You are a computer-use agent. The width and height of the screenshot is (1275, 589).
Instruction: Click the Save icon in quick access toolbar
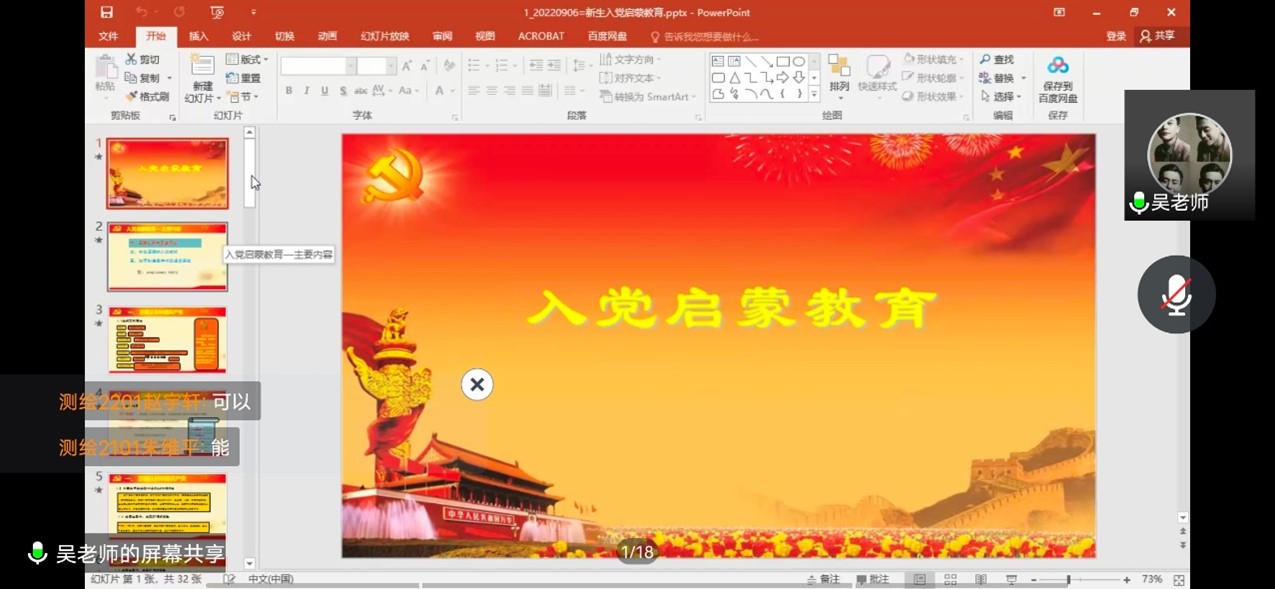pyautogui.click(x=107, y=12)
